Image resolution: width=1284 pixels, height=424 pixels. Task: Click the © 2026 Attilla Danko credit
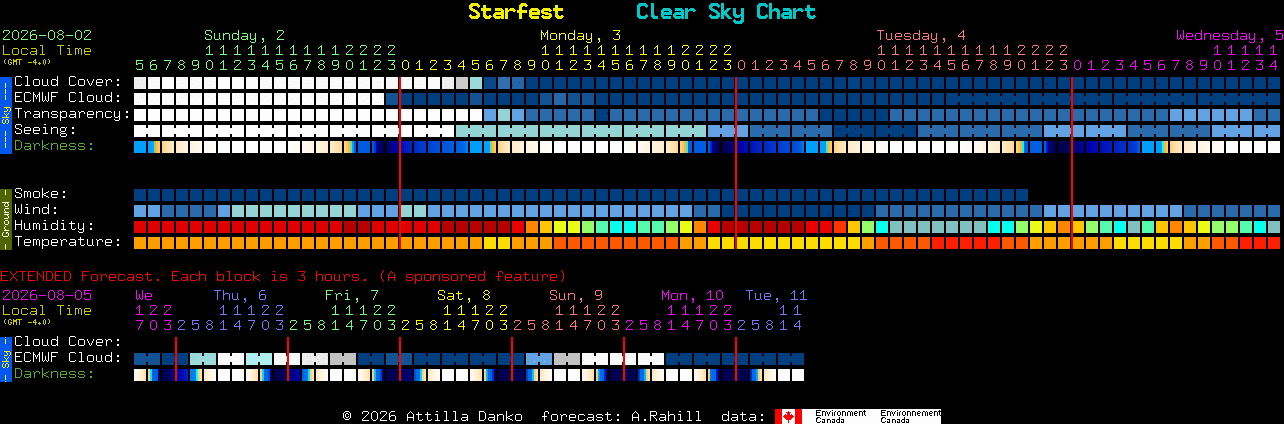click(435, 416)
